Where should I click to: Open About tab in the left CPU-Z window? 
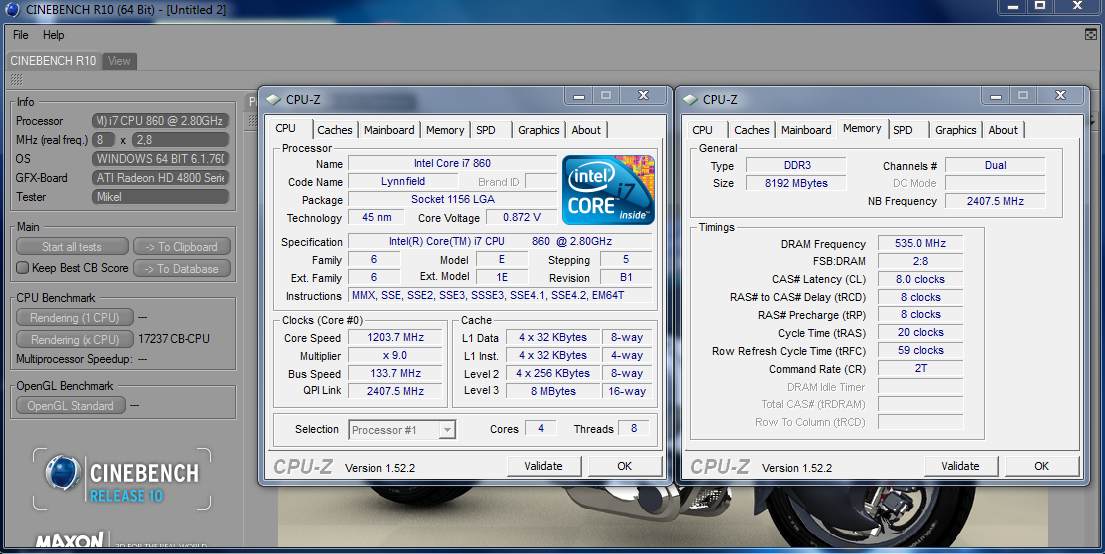586,130
